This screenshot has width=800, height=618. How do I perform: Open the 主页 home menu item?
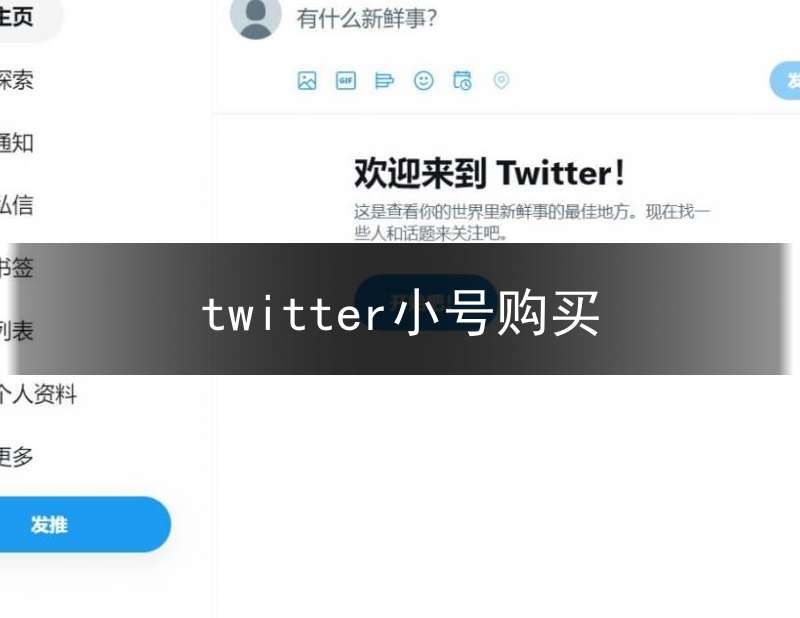click(18, 16)
